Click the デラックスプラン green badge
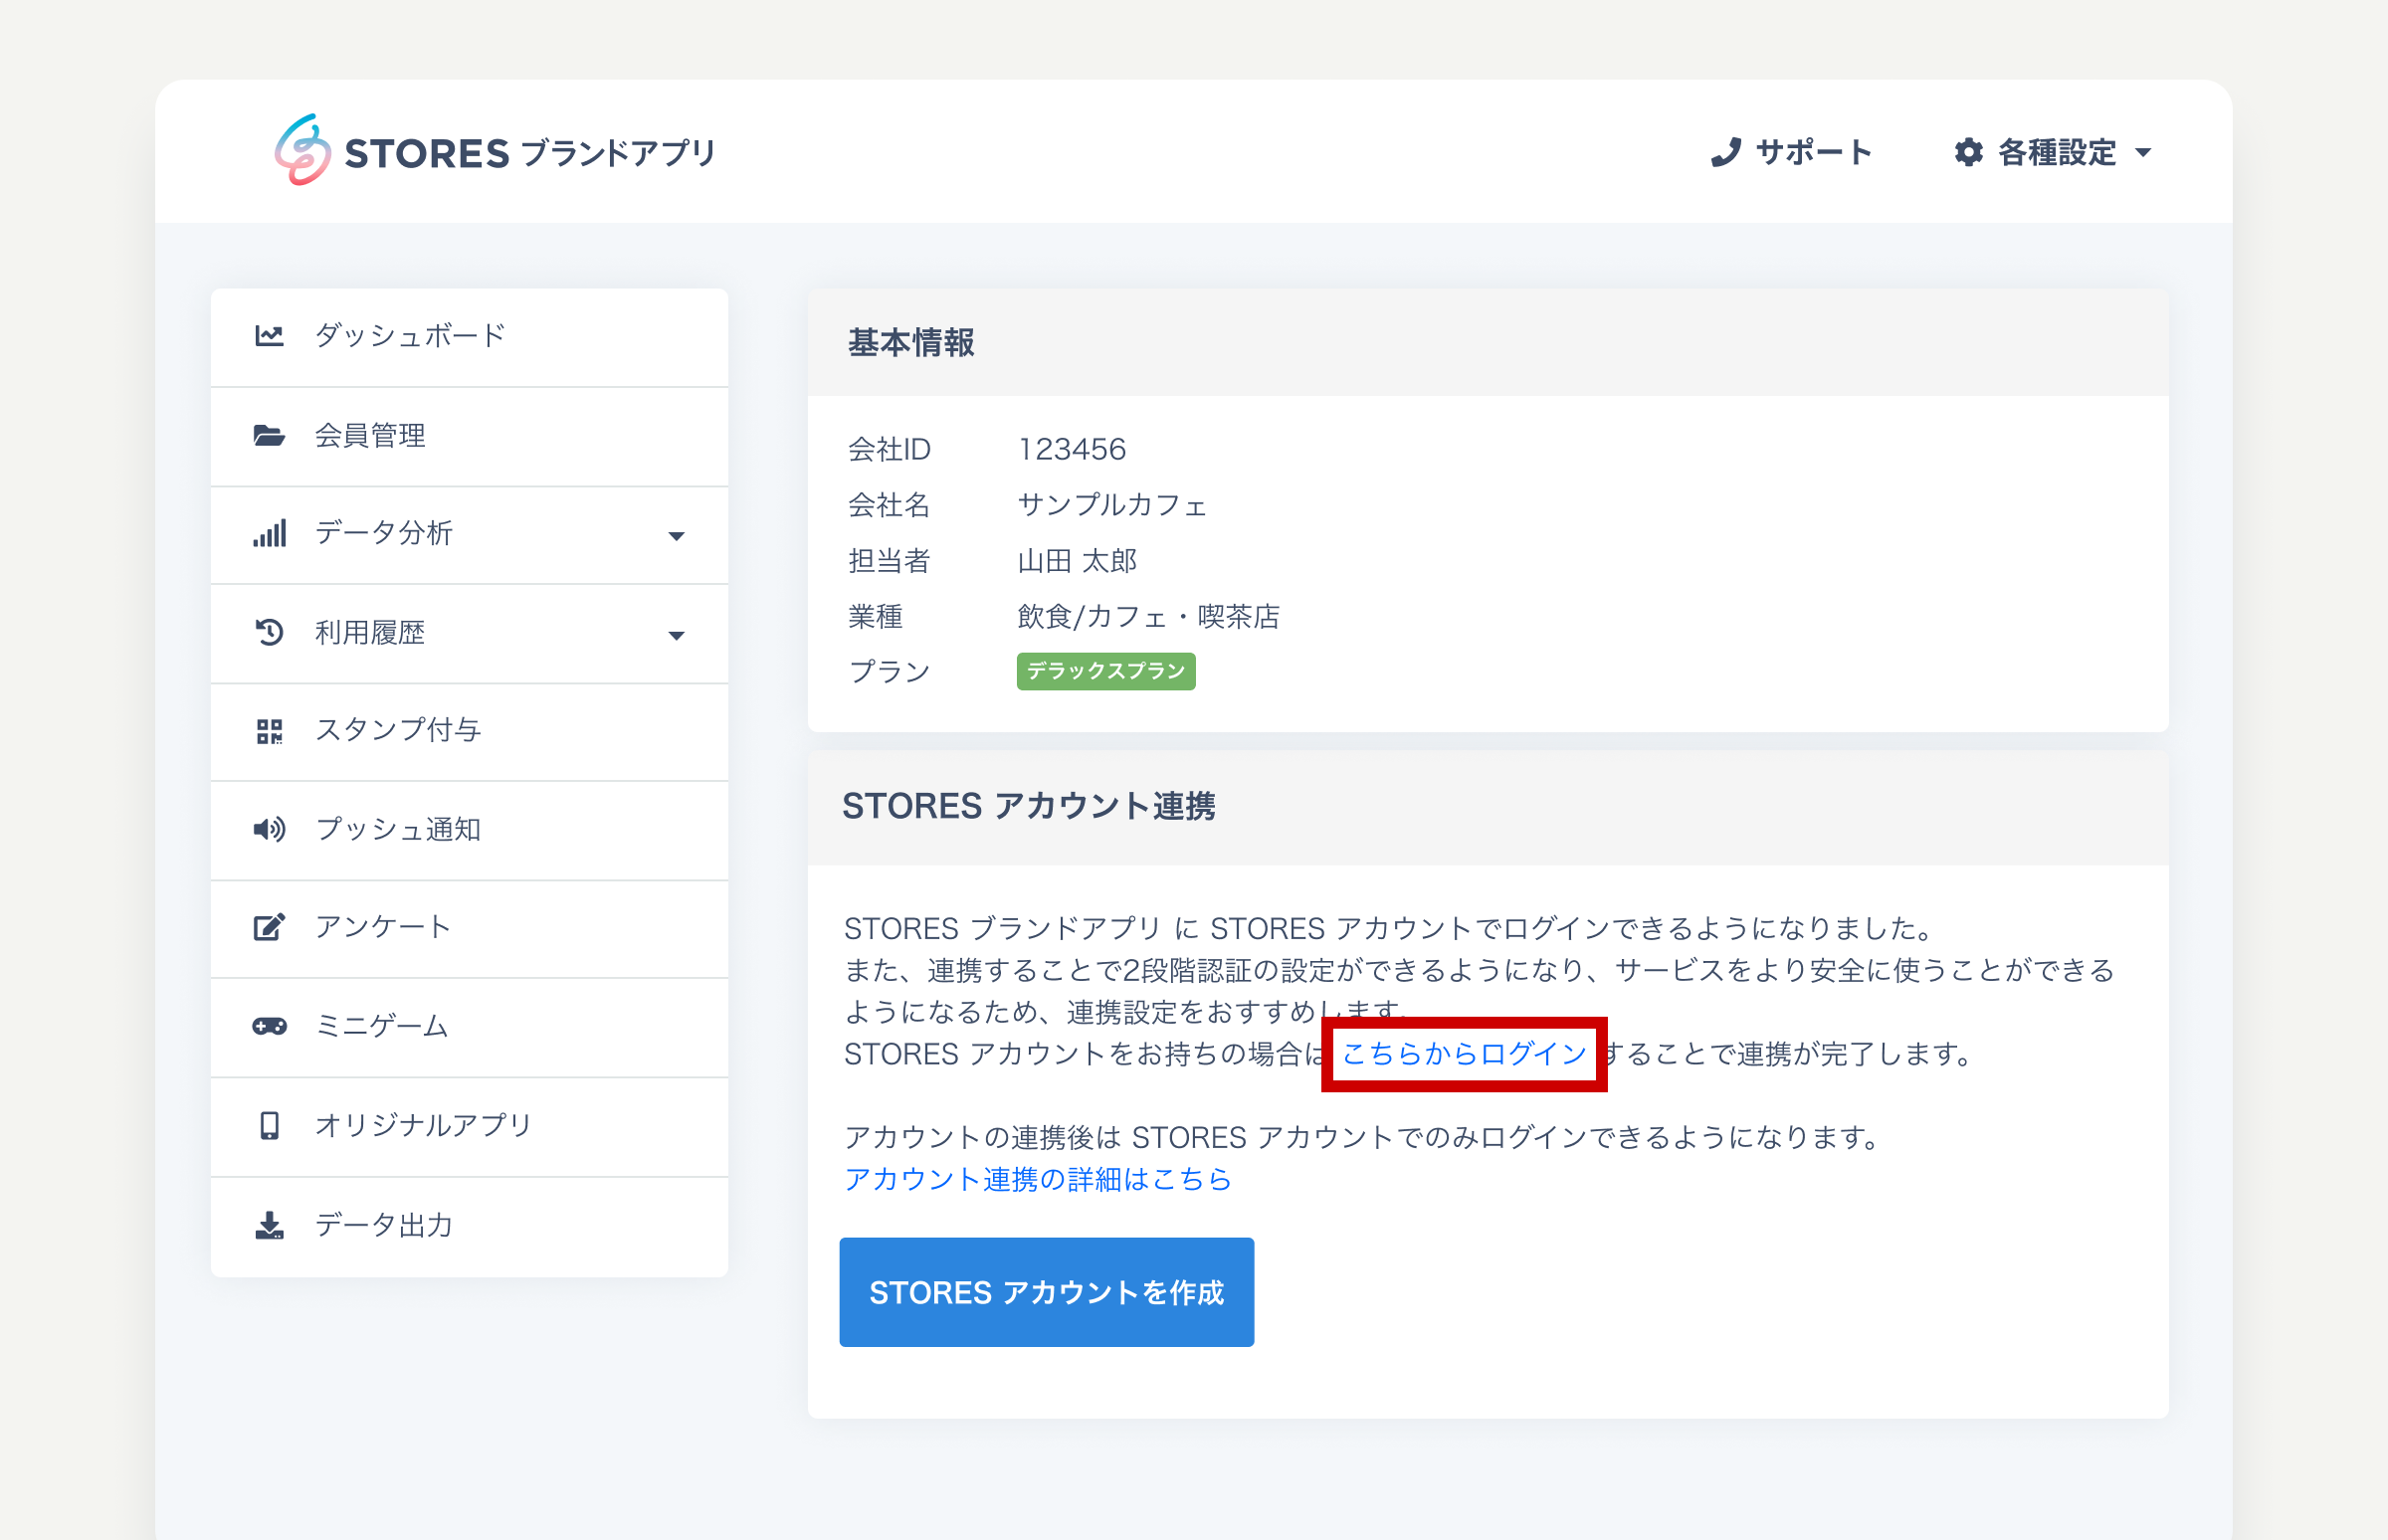The height and width of the screenshot is (1540, 2388). click(x=1106, y=671)
